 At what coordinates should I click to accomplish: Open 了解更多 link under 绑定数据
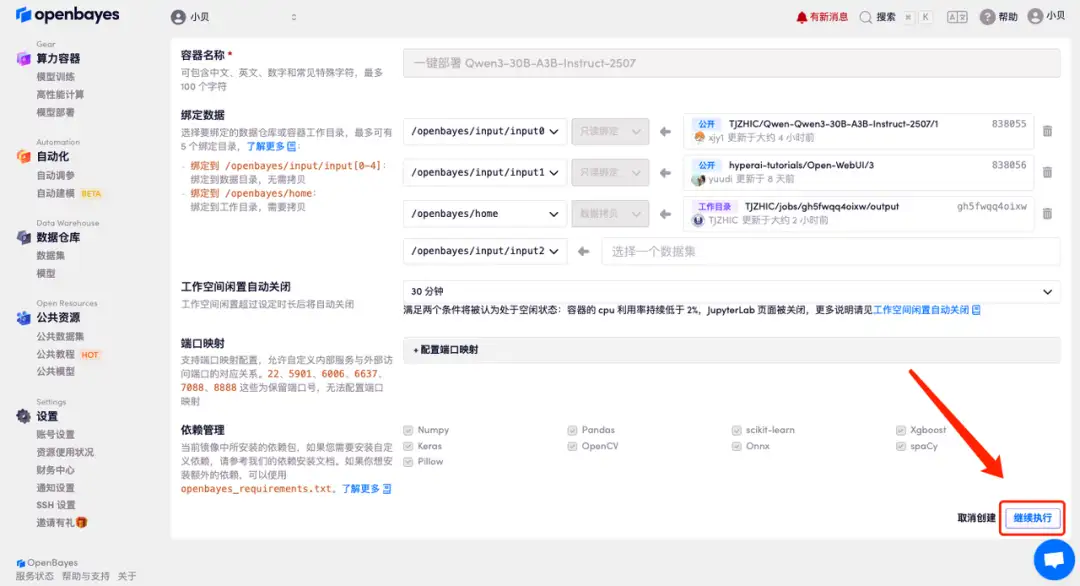click(271, 146)
